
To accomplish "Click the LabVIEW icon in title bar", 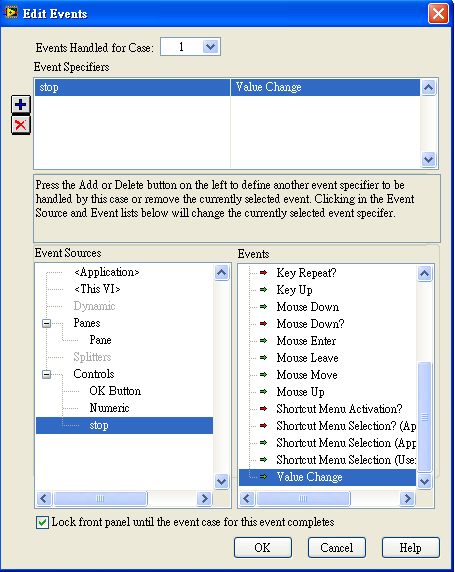I will [11, 13].
